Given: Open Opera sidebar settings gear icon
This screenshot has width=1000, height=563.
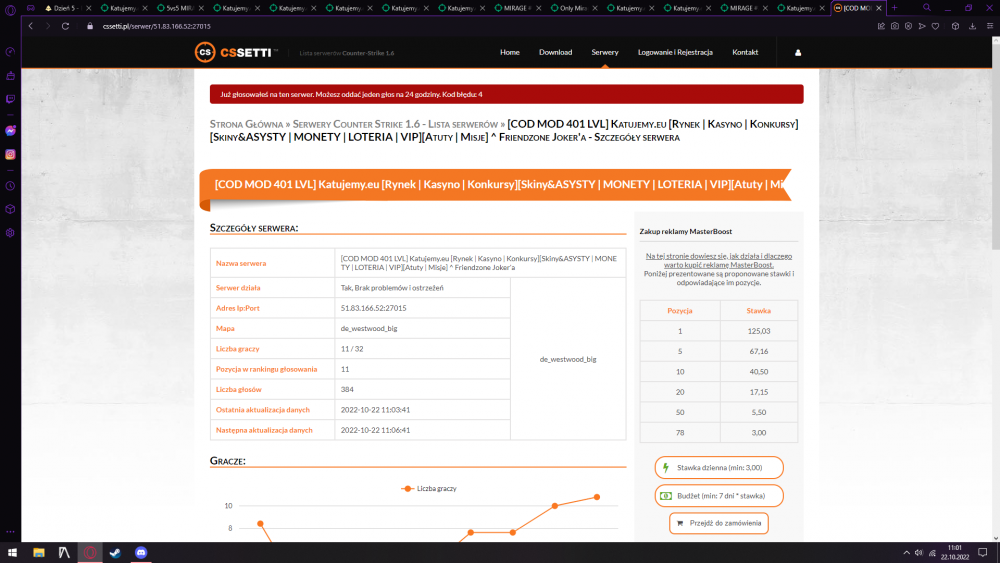Looking at the screenshot, I should (10, 233).
